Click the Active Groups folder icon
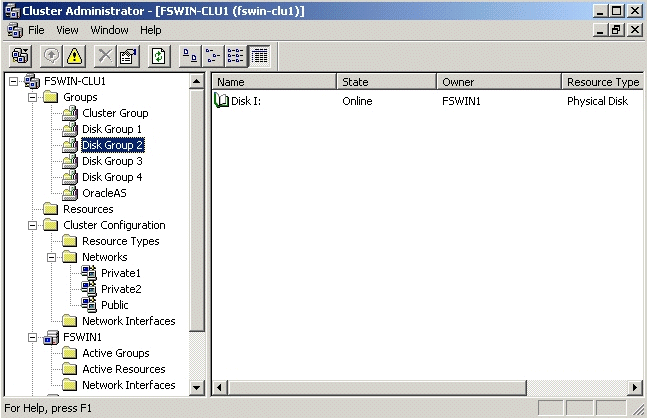 click(70, 353)
